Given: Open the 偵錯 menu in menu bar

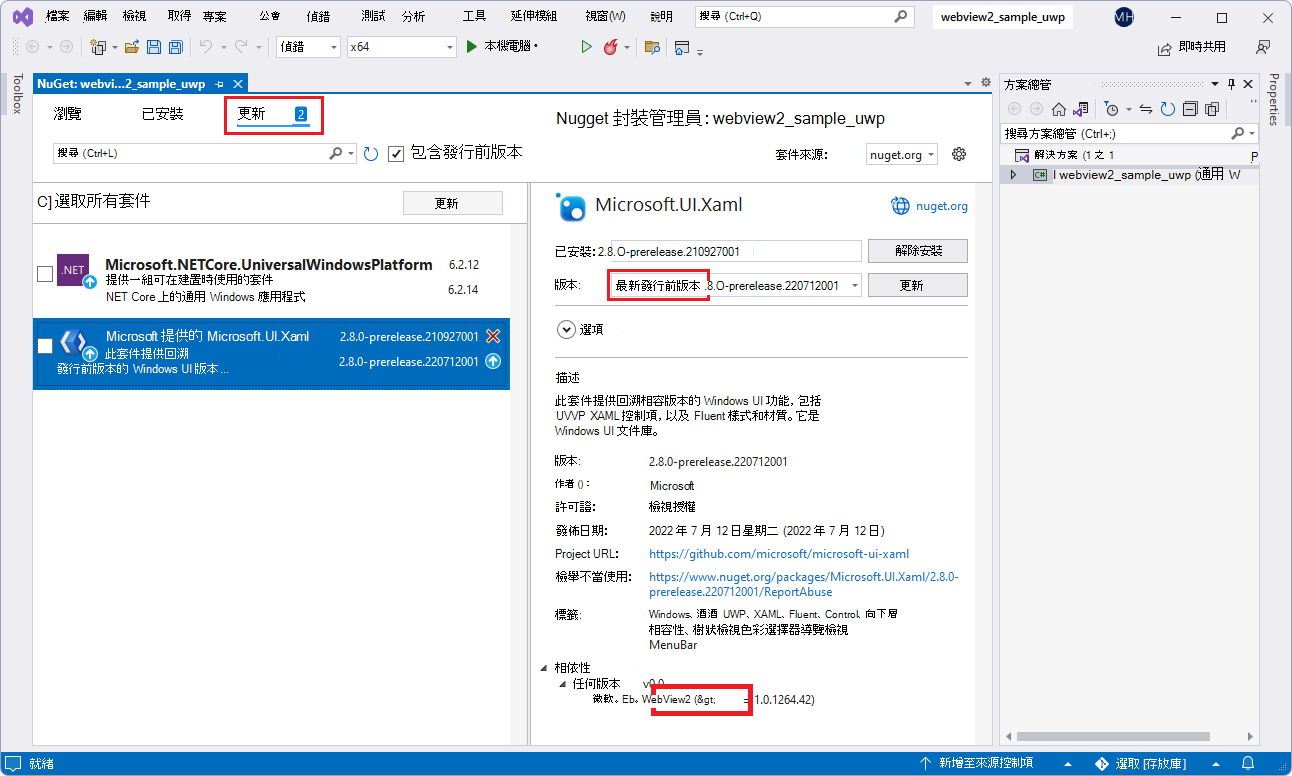Looking at the screenshot, I should coord(320,15).
